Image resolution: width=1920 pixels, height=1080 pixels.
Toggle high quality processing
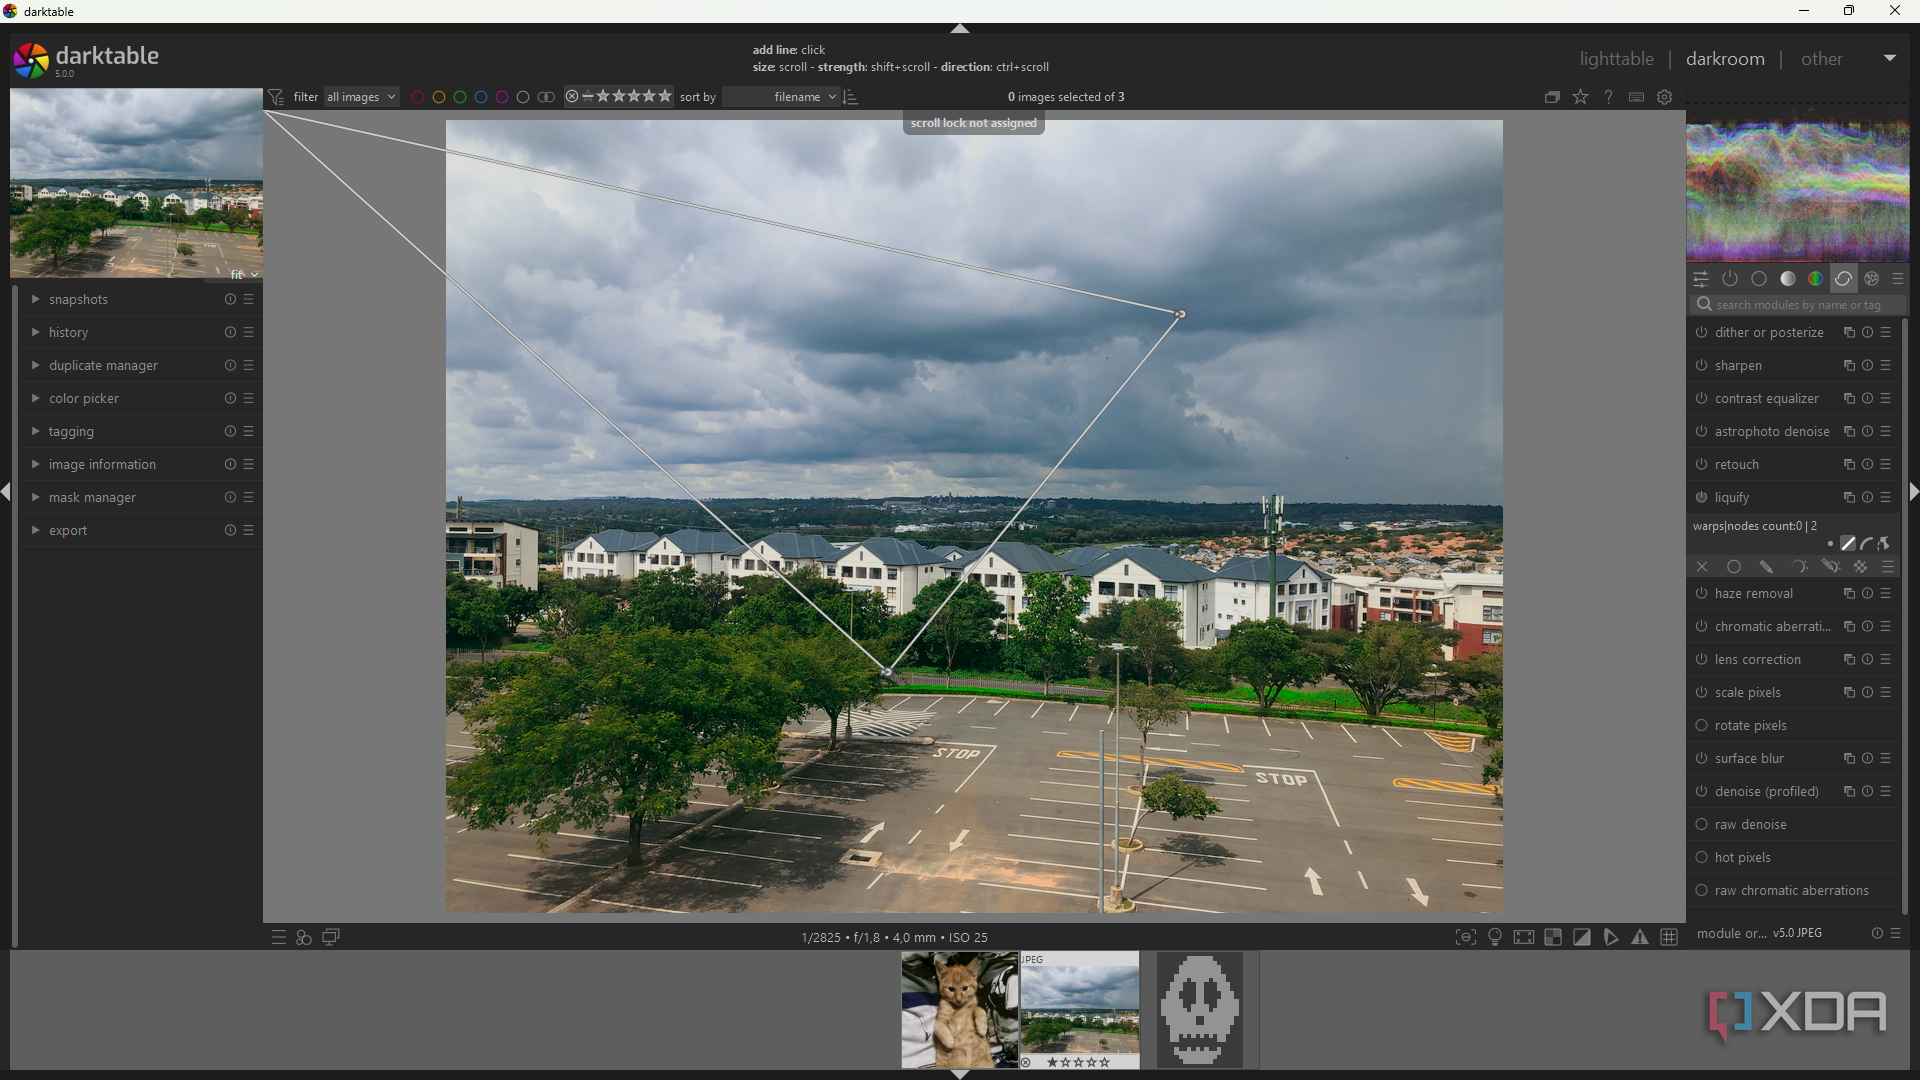[1524, 937]
